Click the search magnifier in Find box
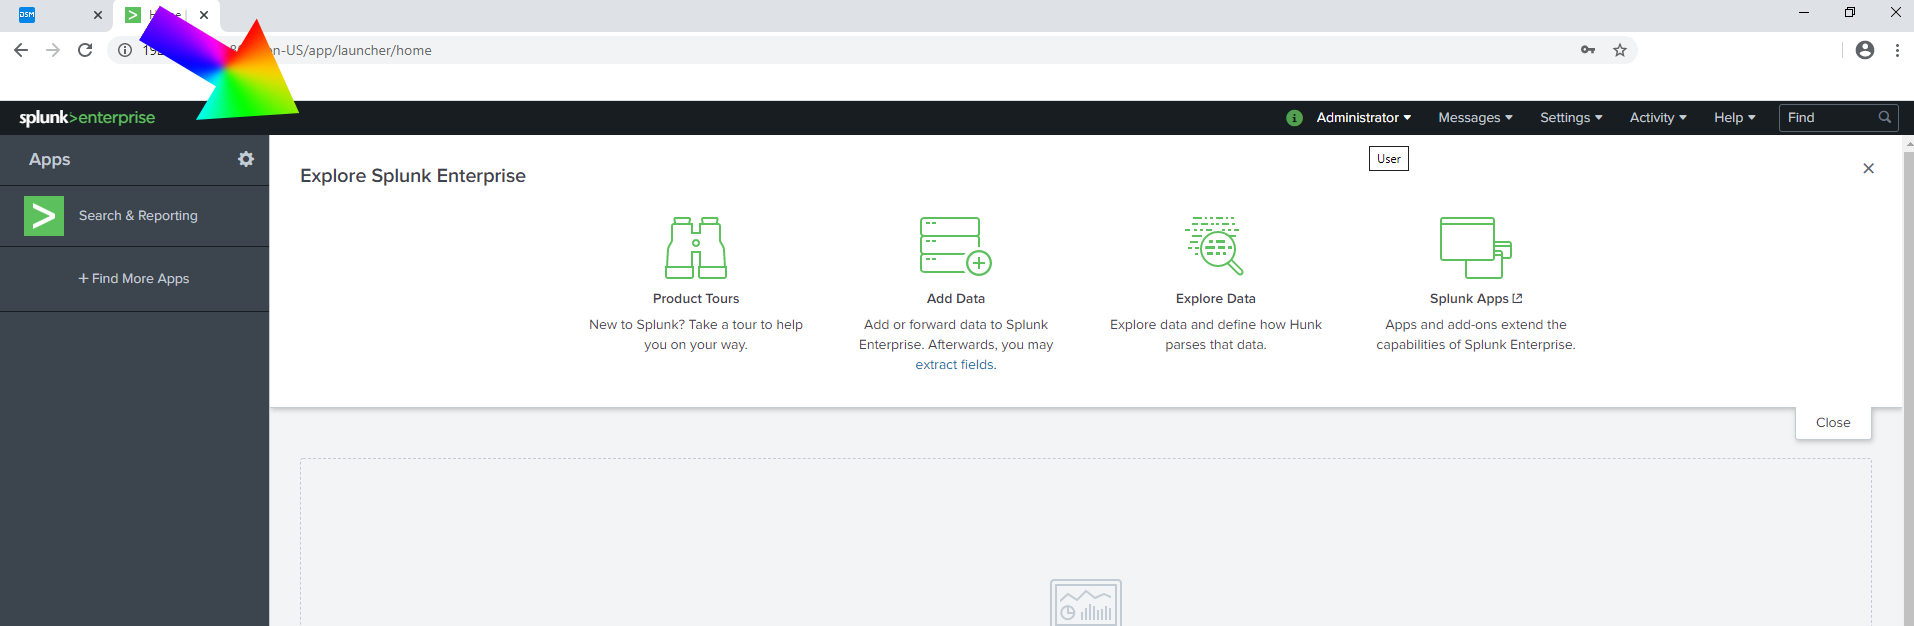The height and width of the screenshot is (626, 1914). click(x=1884, y=117)
